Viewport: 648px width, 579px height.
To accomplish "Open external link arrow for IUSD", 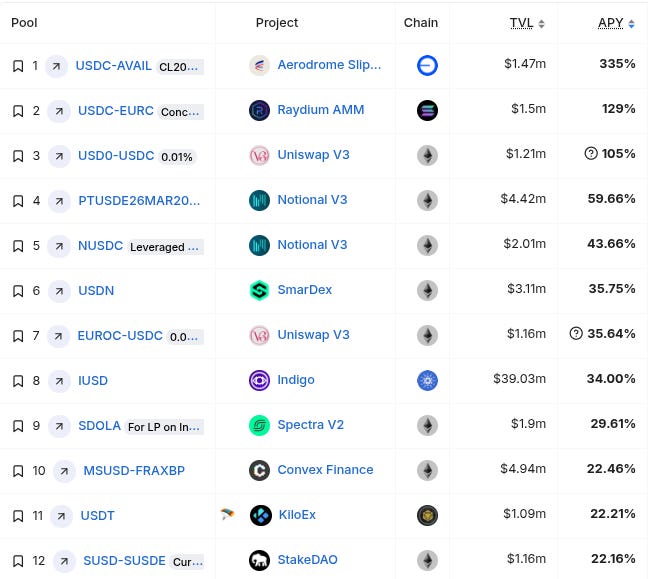I will (59, 381).
